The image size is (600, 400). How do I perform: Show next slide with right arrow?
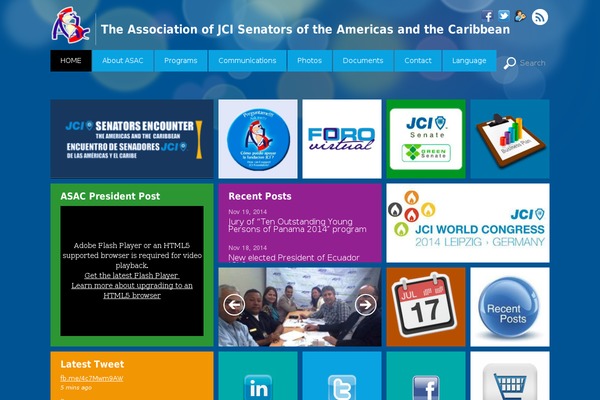365,305
